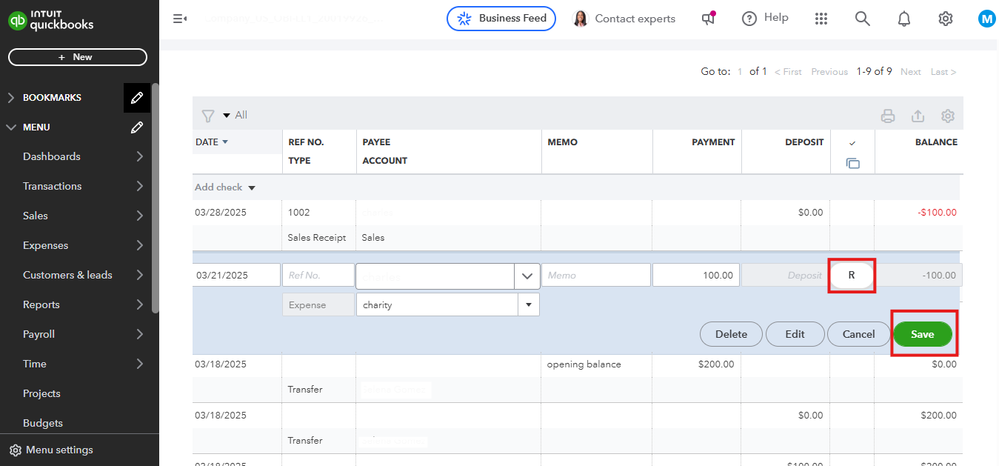Screen dimensions: 999x466
Task: Open the payee dropdown arrow
Action: [x=527, y=275]
